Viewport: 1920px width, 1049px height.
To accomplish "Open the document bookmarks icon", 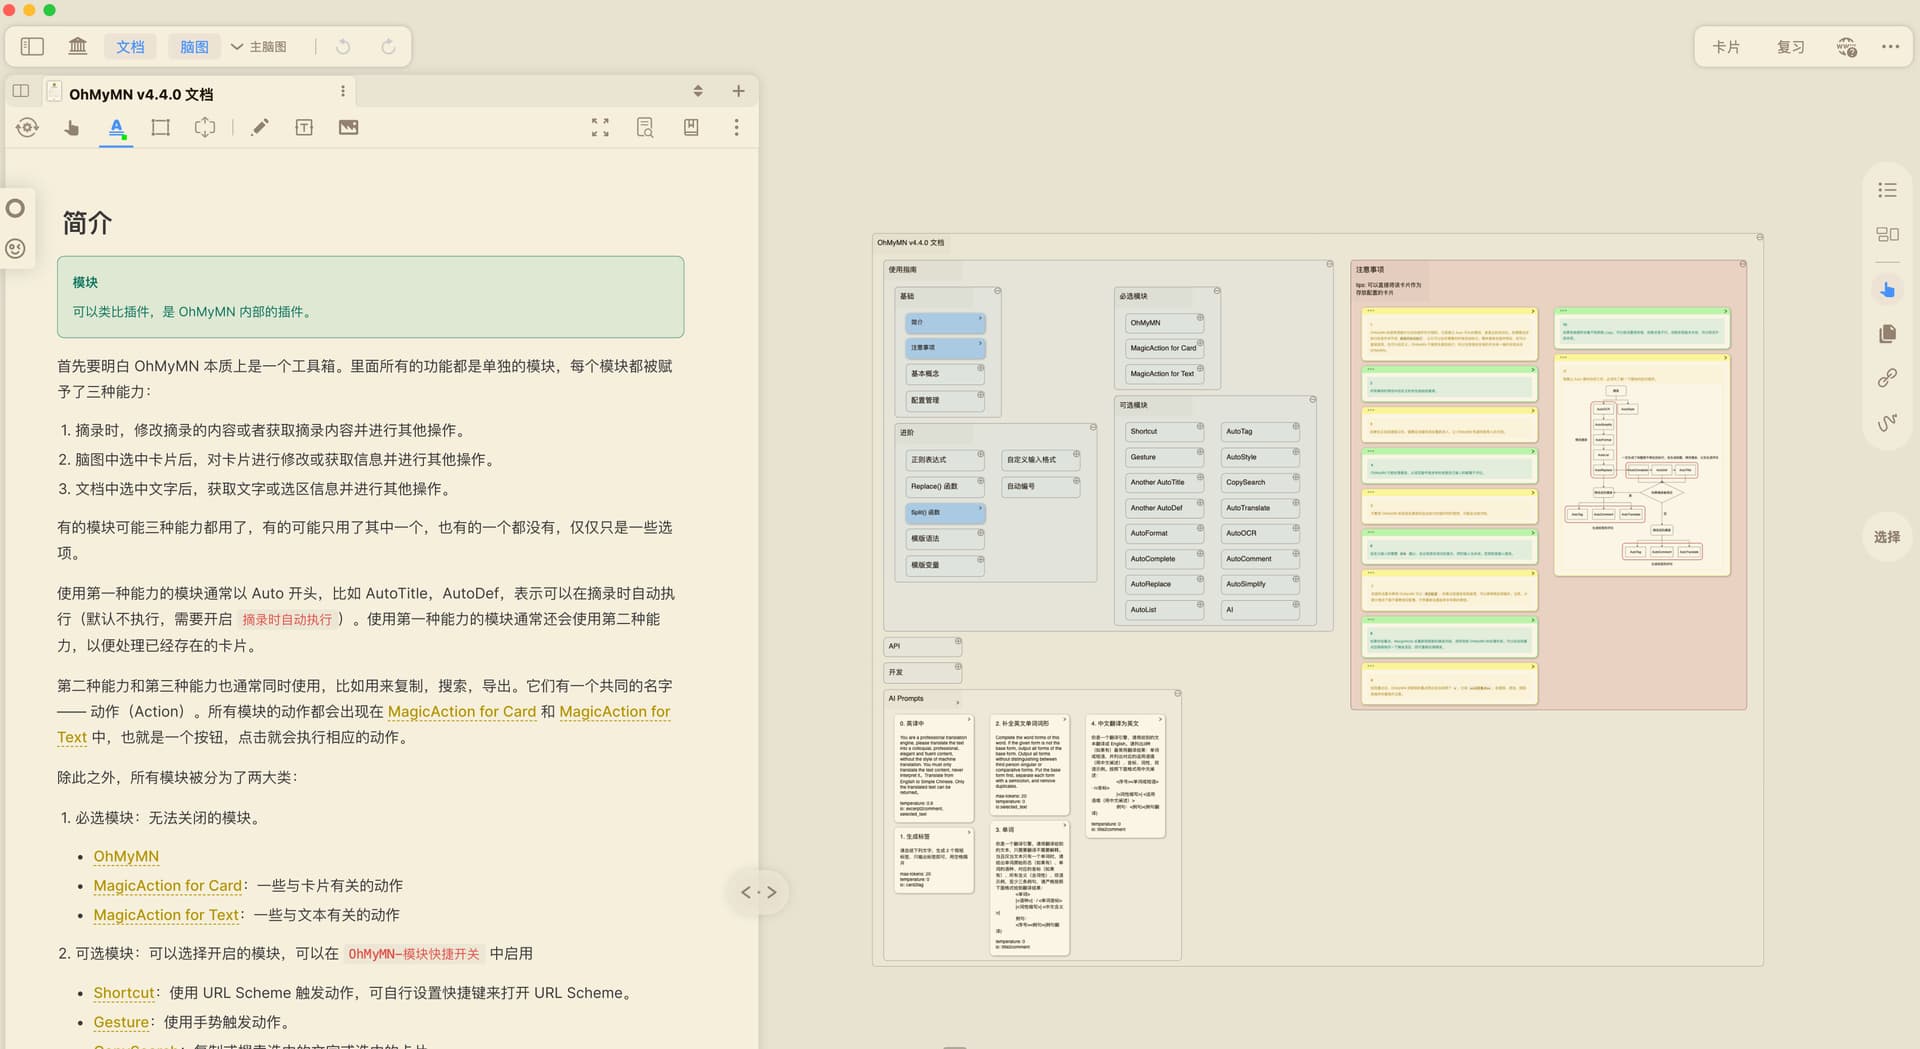I will 691,127.
